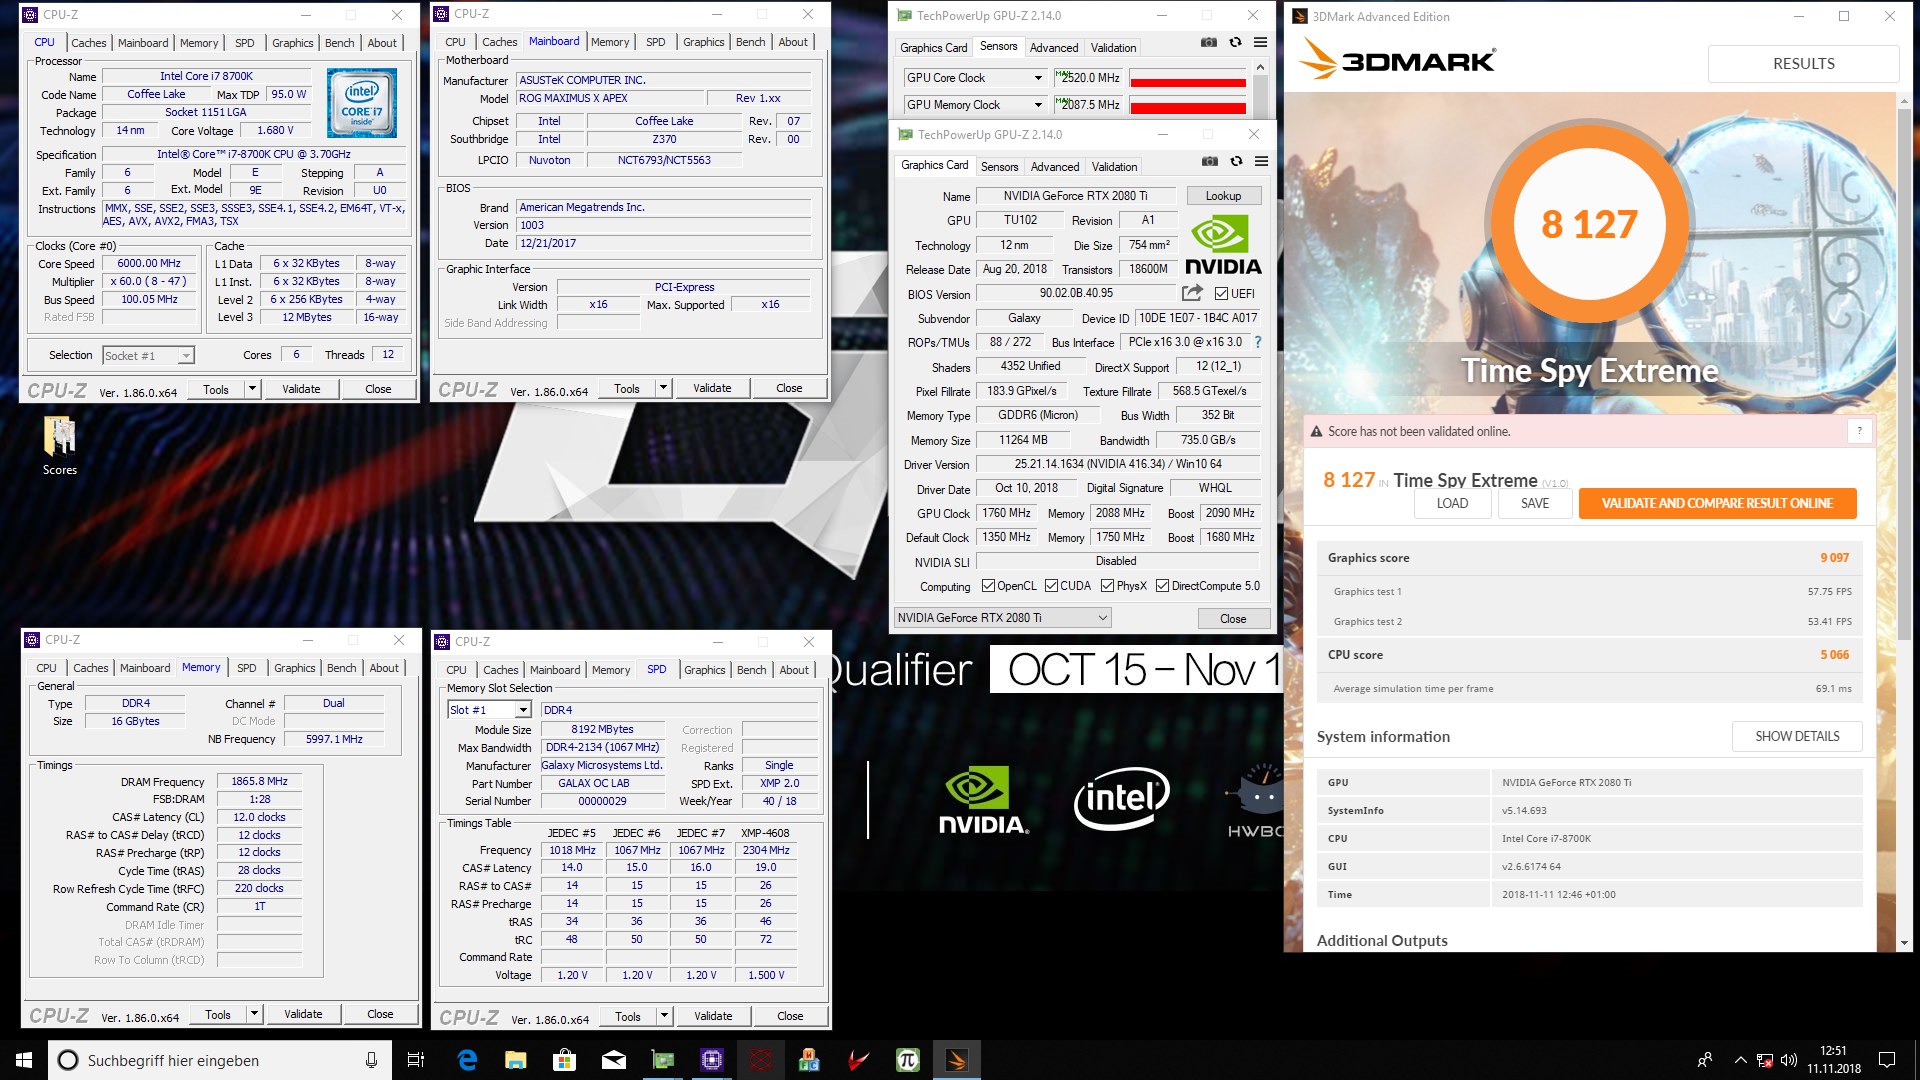Open Tools dropdown arrow in CPU-Z Processor window

pos(252,389)
